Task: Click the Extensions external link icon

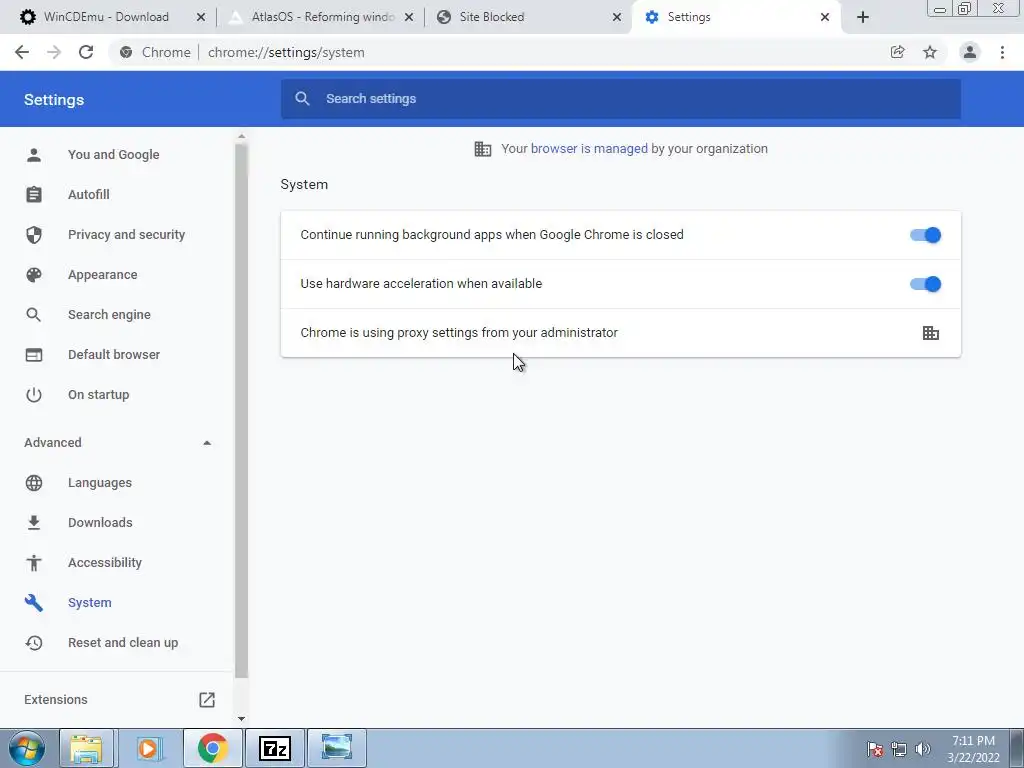Action: [207, 699]
